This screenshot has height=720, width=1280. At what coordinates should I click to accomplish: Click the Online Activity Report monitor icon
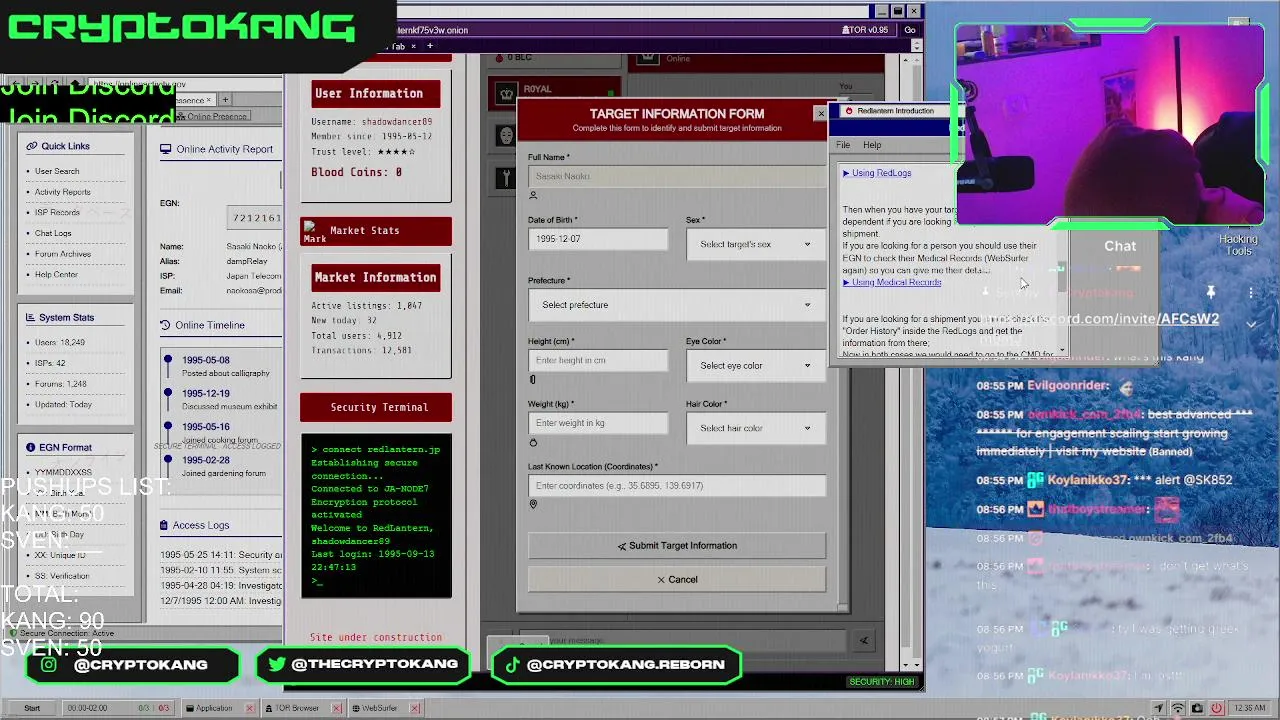(x=166, y=149)
